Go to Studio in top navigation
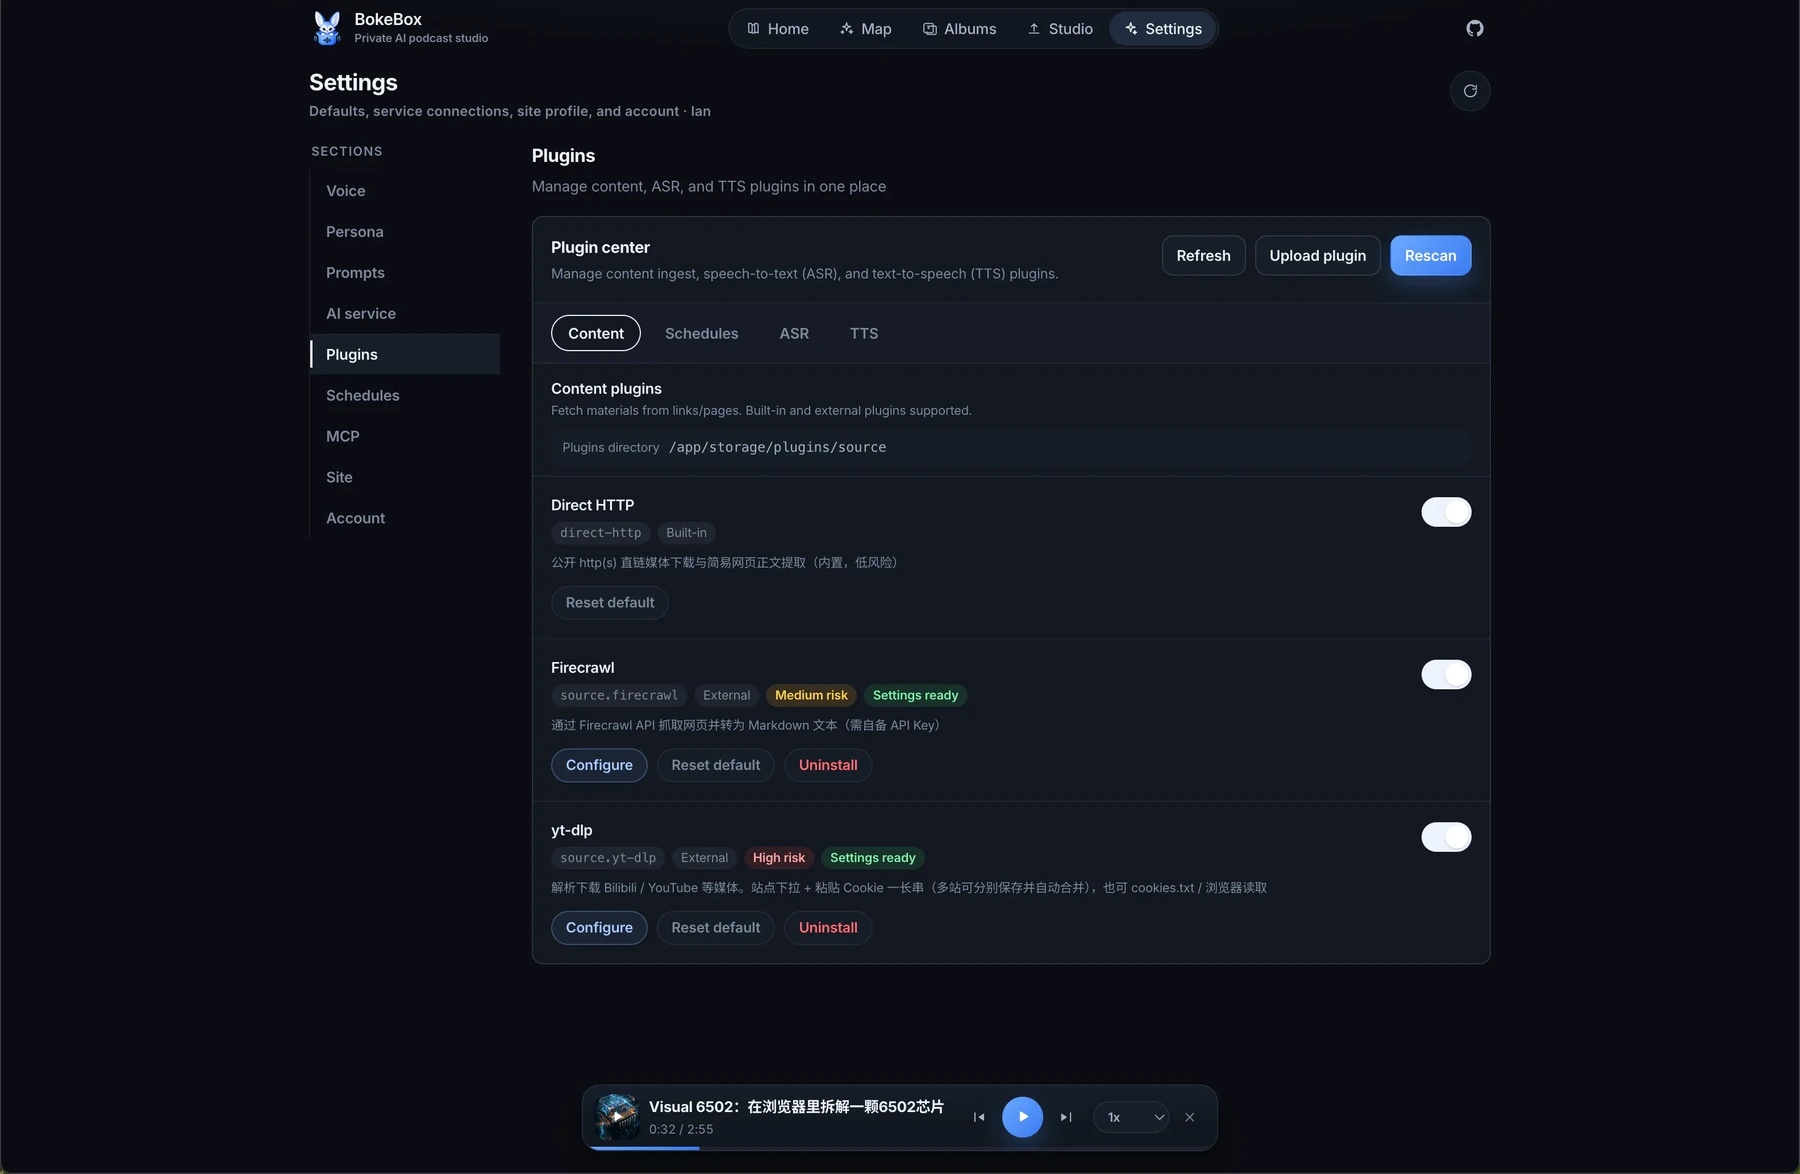The height and width of the screenshot is (1174, 1800). pyautogui.click(x=1060, y=29)
